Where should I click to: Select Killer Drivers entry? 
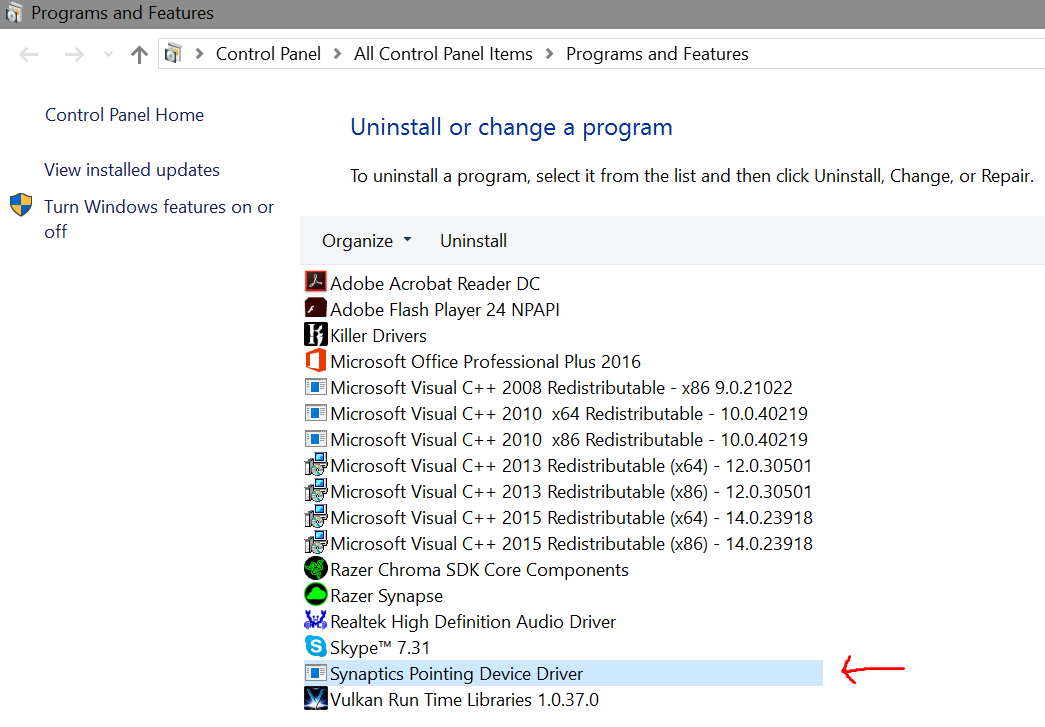point(378,335)
